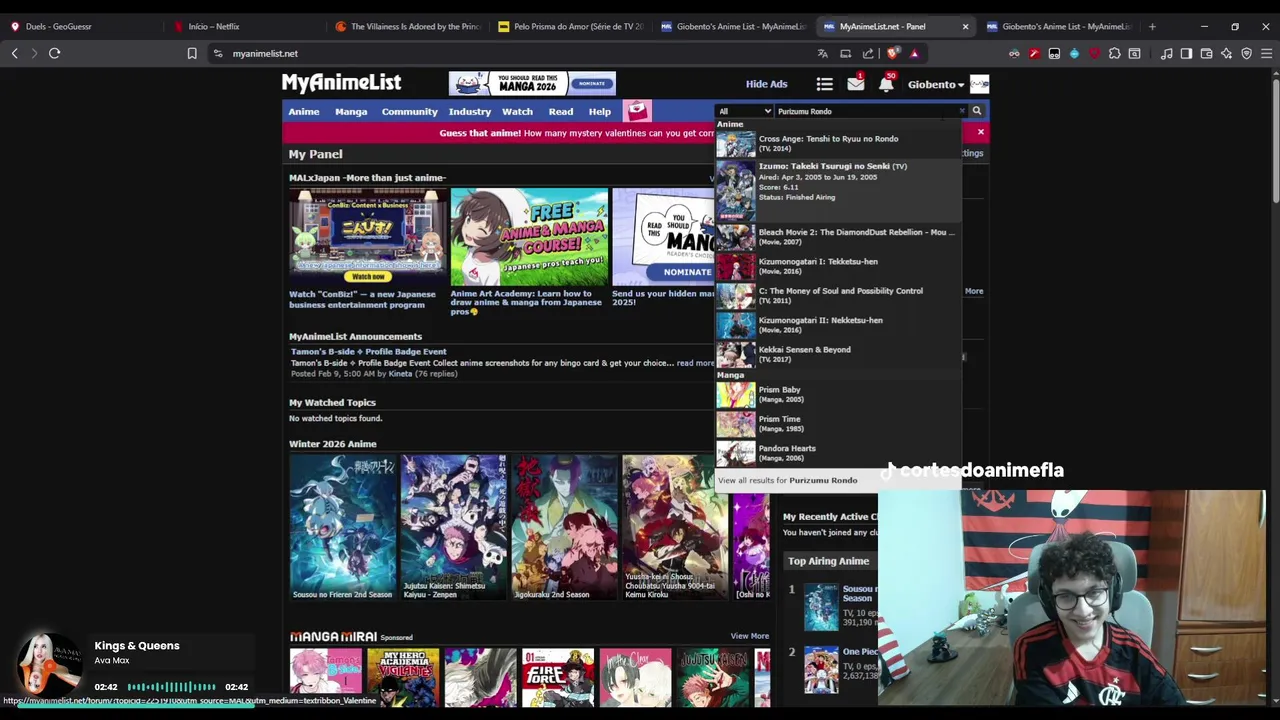This screenshot has height=720, width=1280.
Task: Select Kizumonogatari I: Tekketsu-hen result
Action: click(x=838, y=266)
